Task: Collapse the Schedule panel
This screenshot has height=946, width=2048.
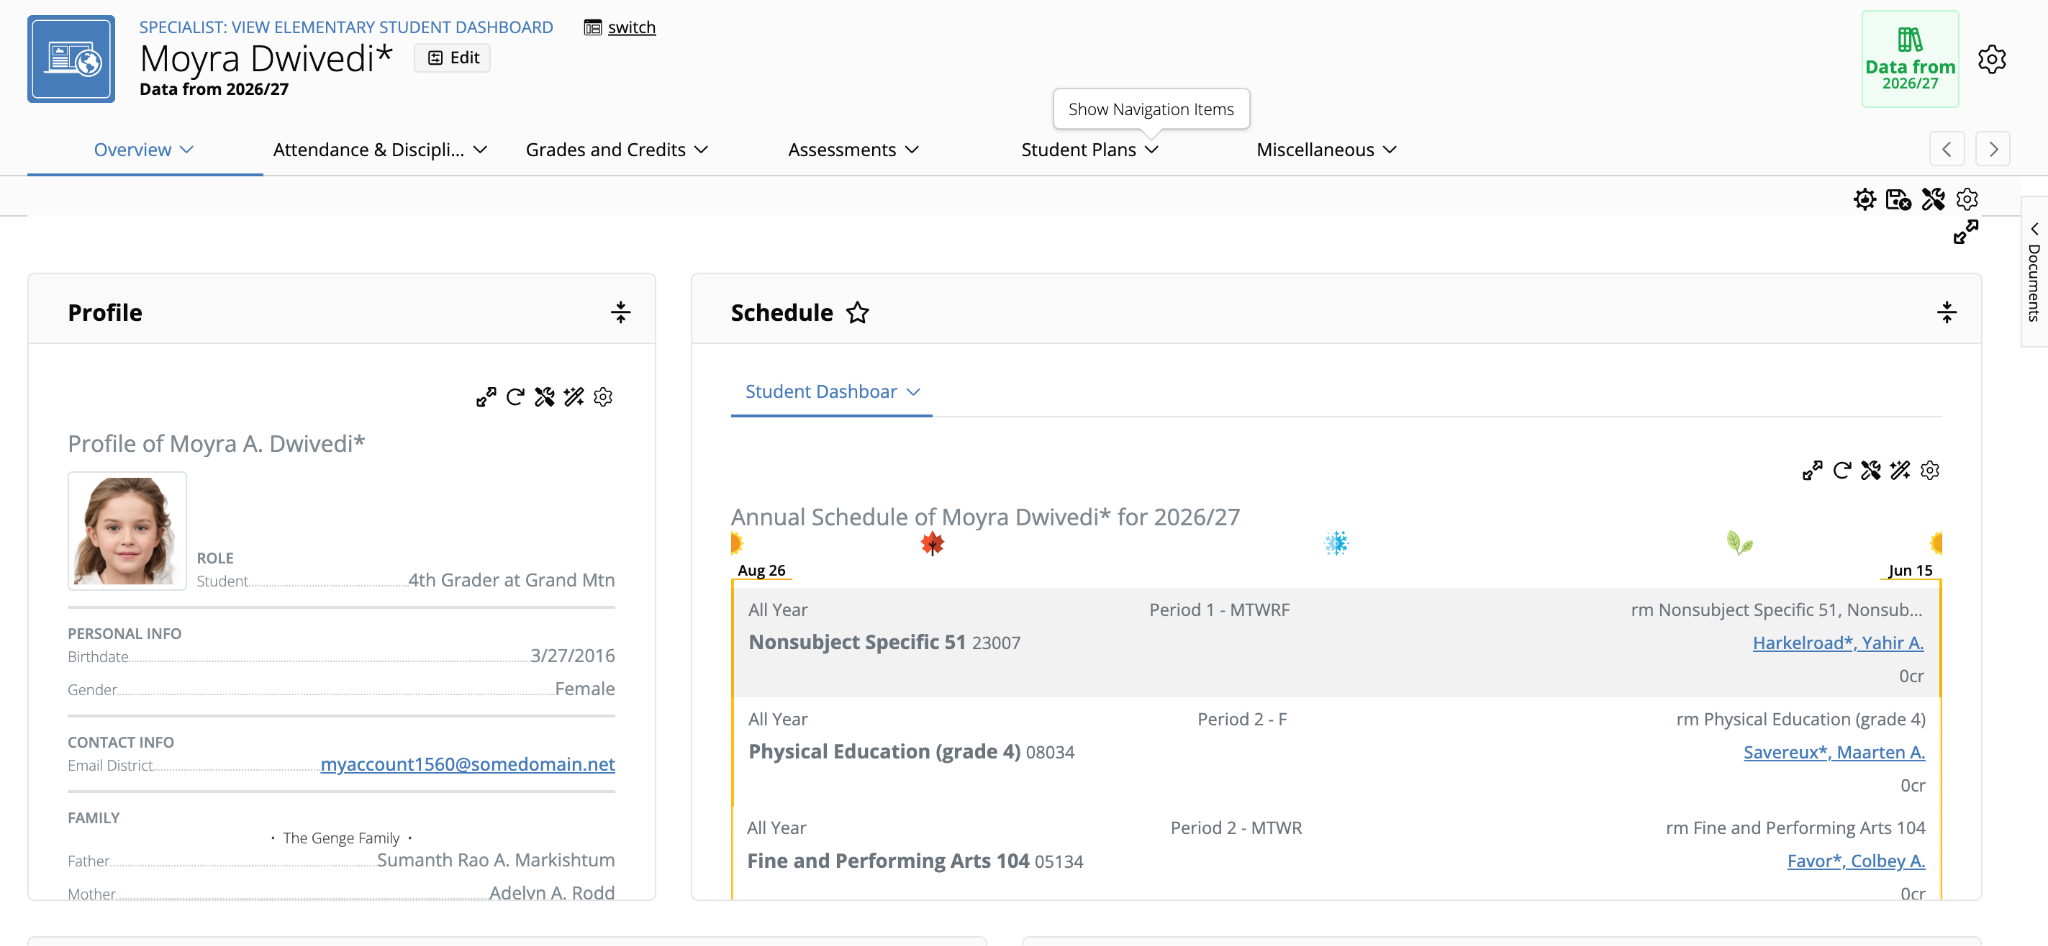Action: (x=1946, y=312)
